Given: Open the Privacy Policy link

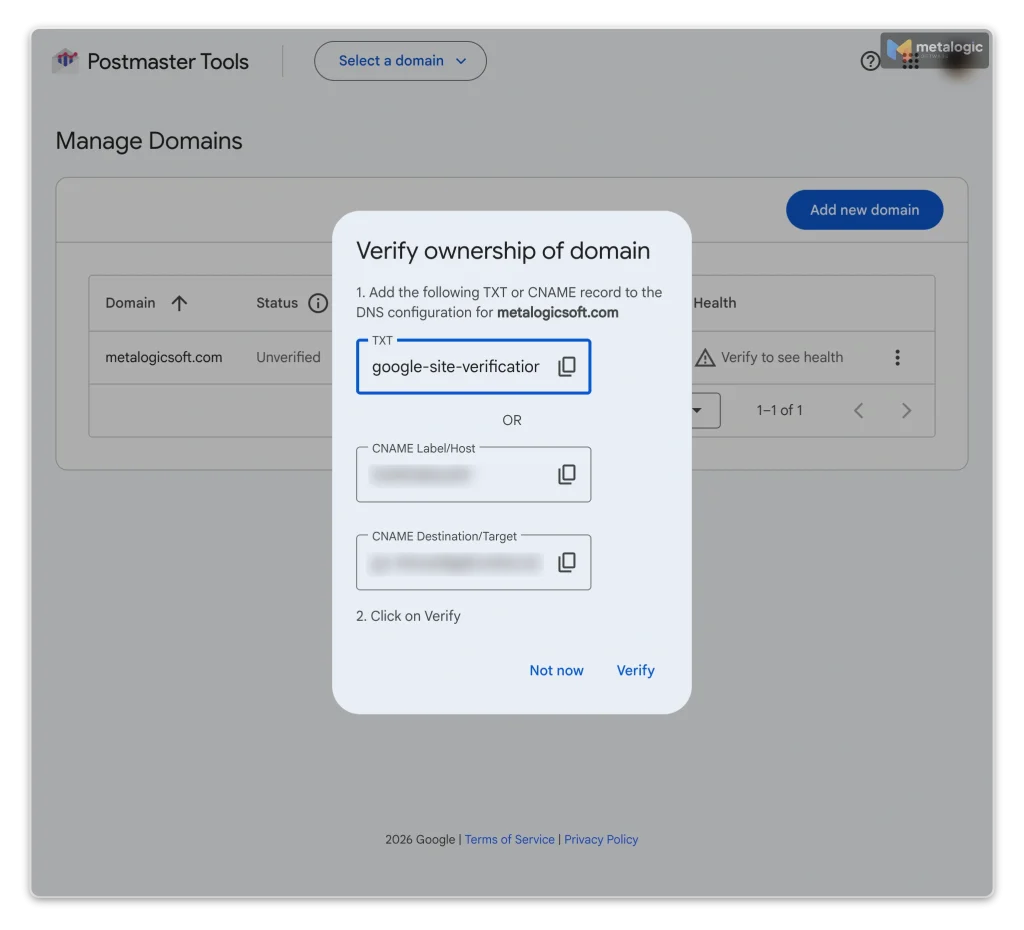Looking at the screenshot, I should point(601,839).
